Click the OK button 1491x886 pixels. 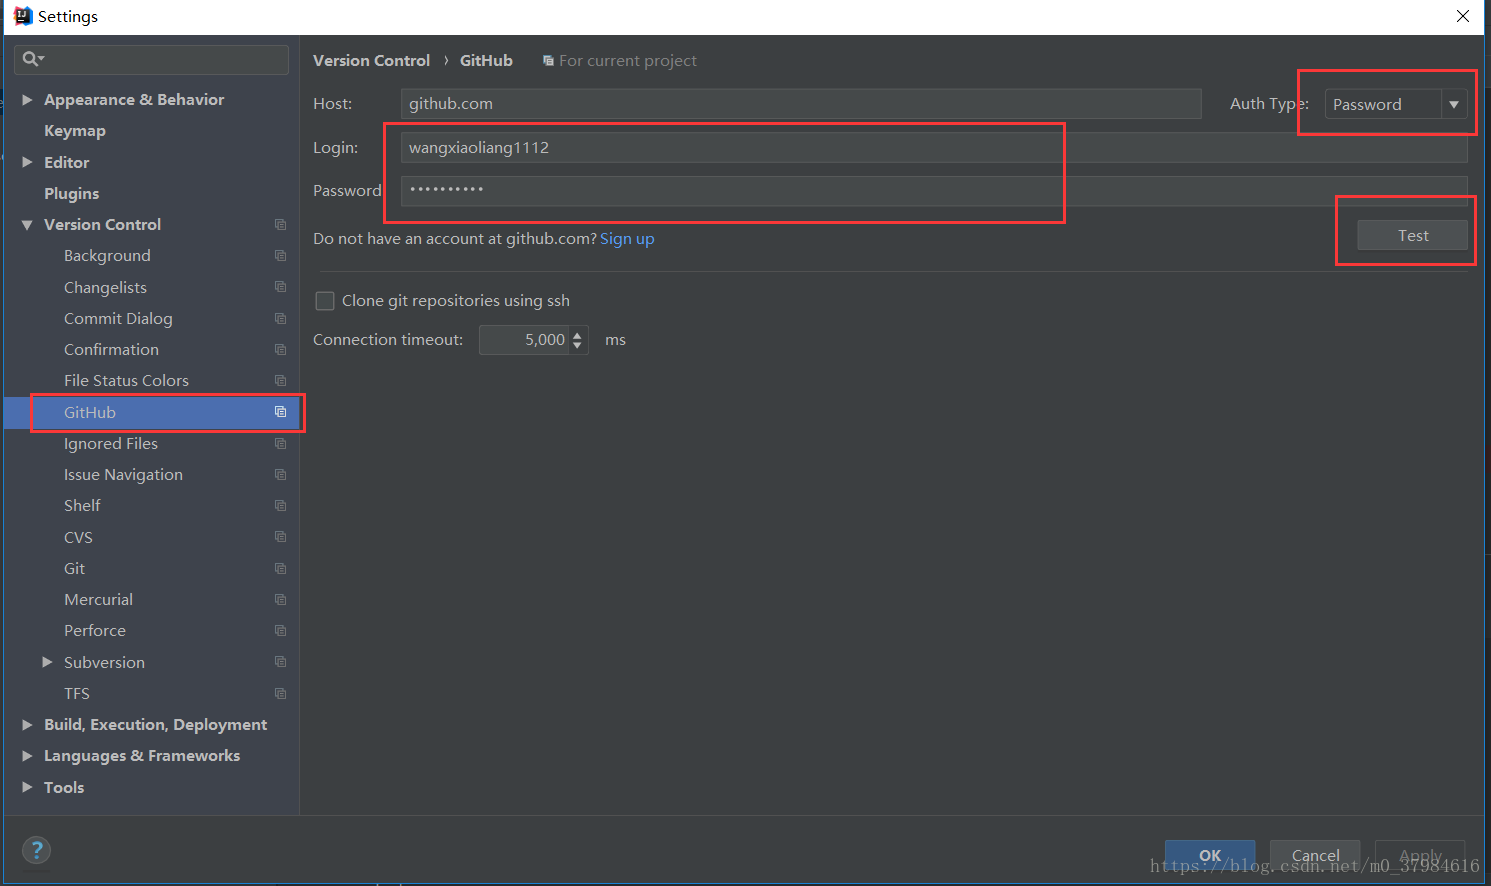1210,855
